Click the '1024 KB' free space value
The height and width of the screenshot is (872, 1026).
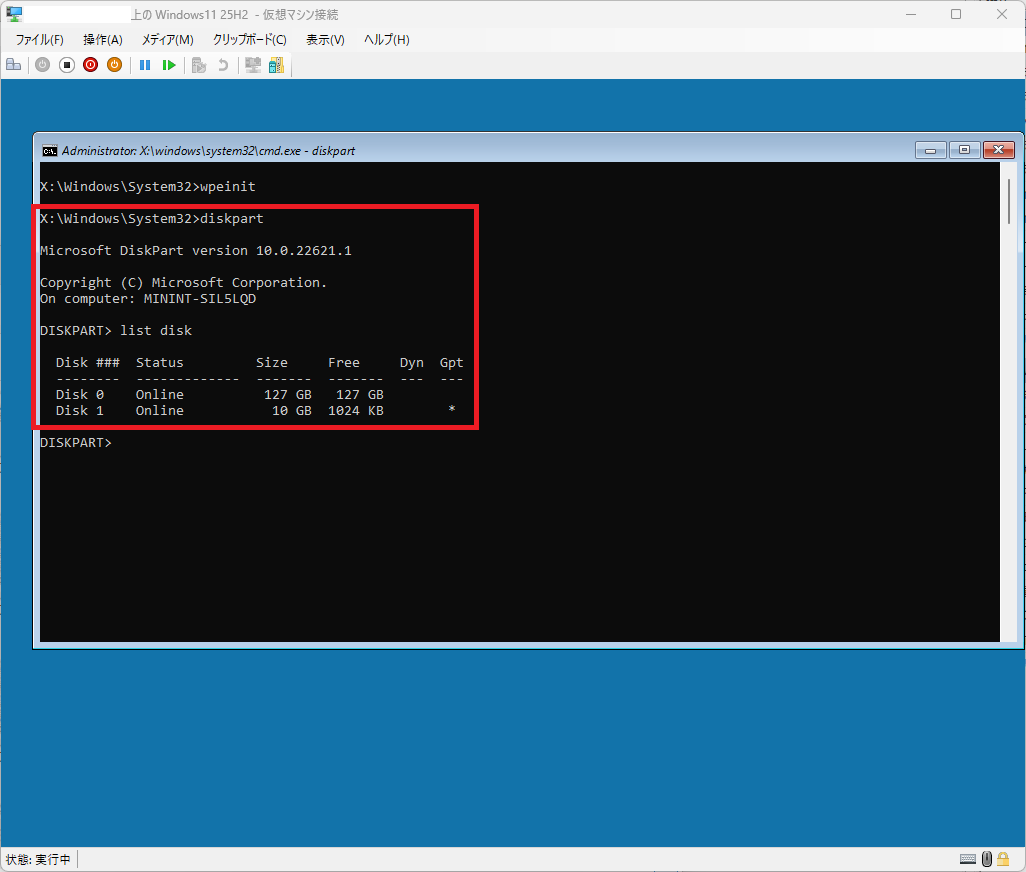point(356,411)
